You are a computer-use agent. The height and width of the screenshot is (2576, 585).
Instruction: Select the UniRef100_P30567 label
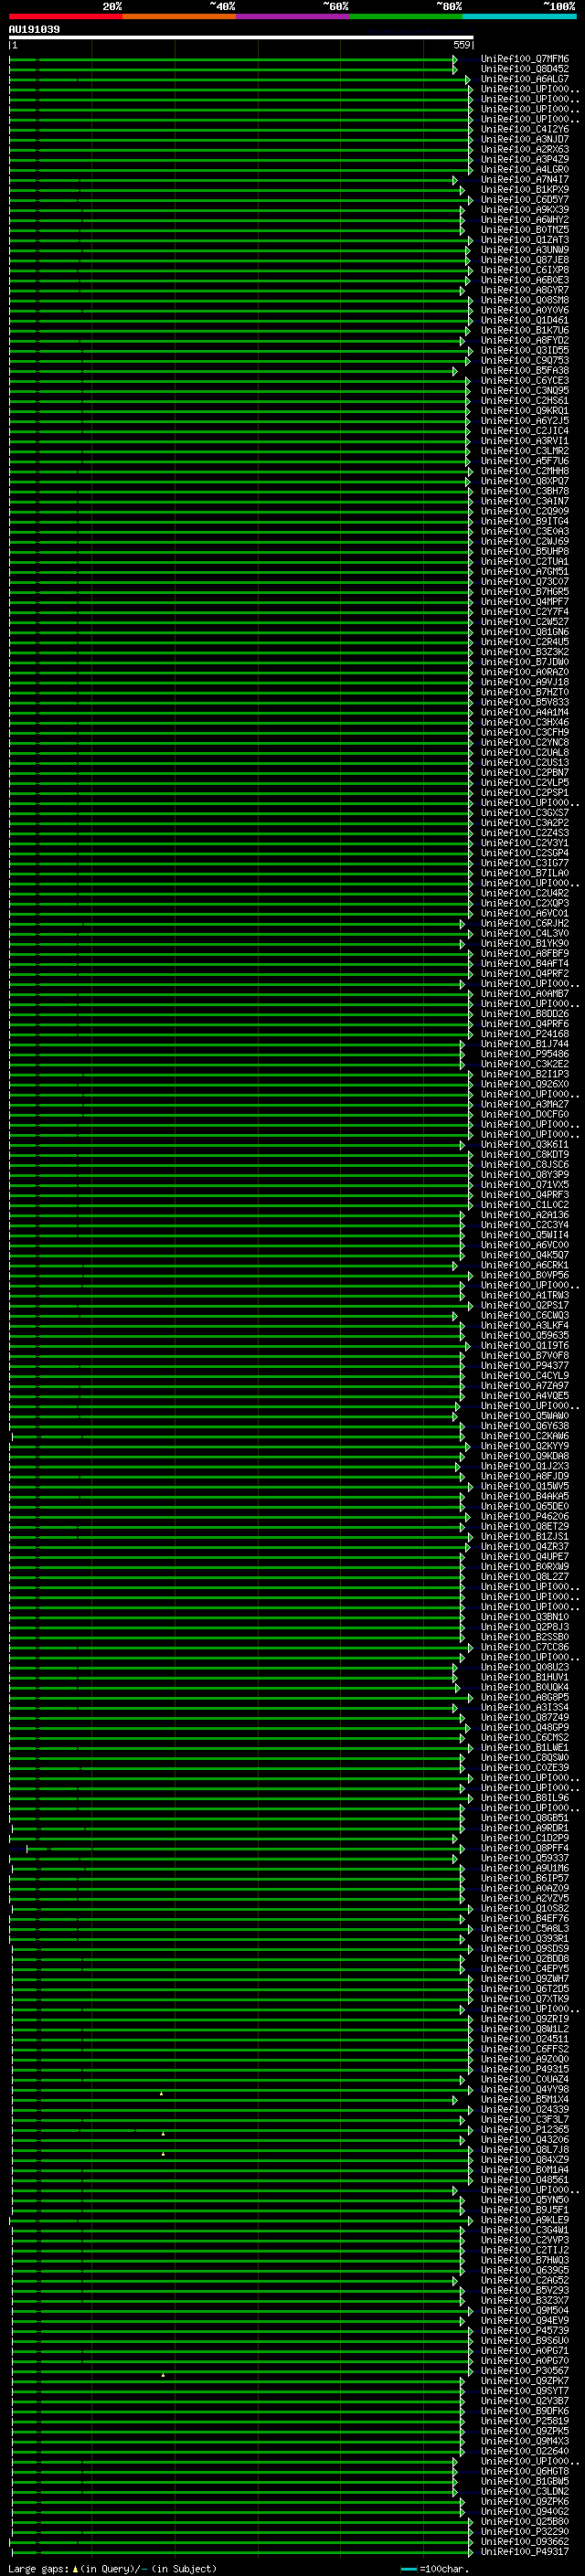point(524,2370)
